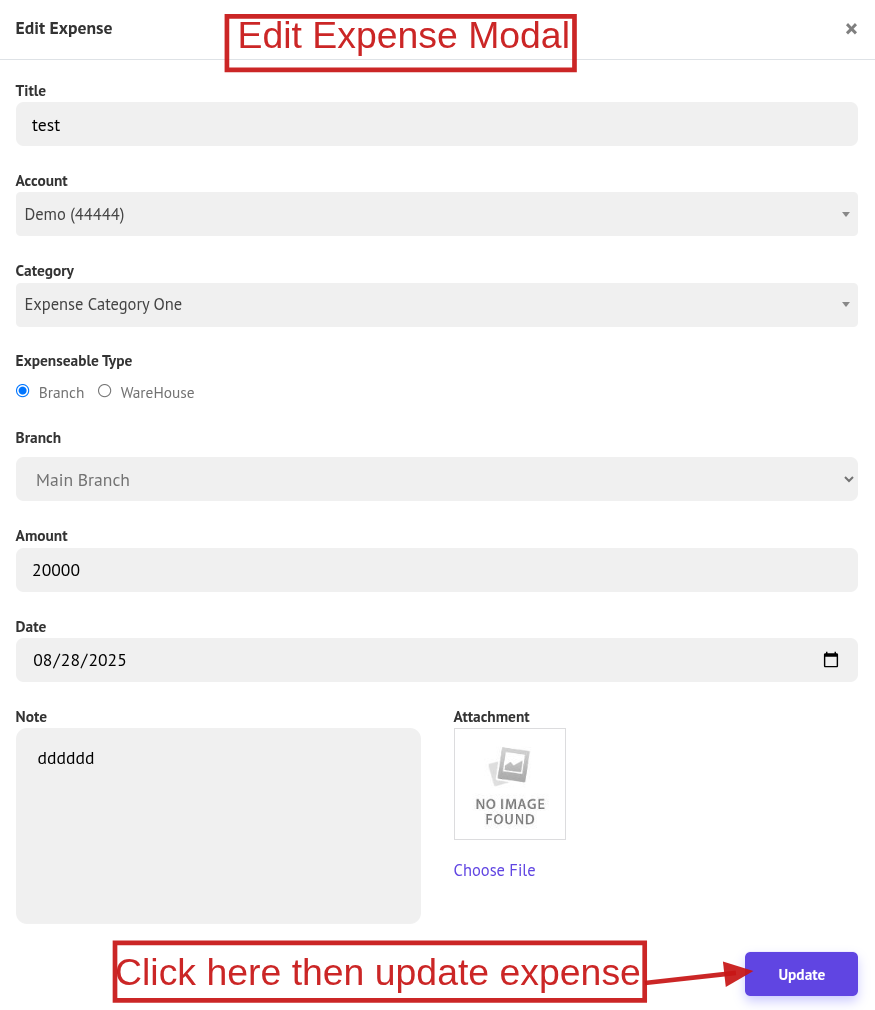Select the Branch radio button
875x1010 pixels.
23,391
